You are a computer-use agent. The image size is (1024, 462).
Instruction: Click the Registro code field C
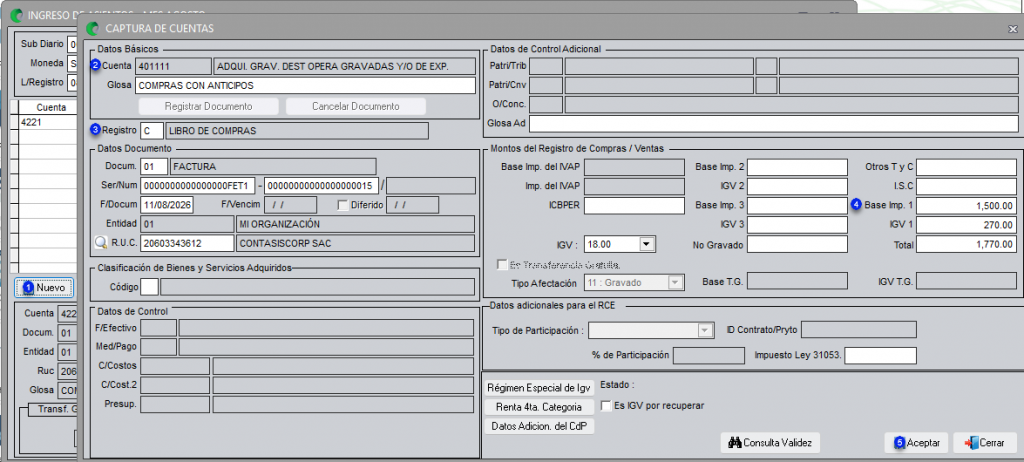(151, 131)
